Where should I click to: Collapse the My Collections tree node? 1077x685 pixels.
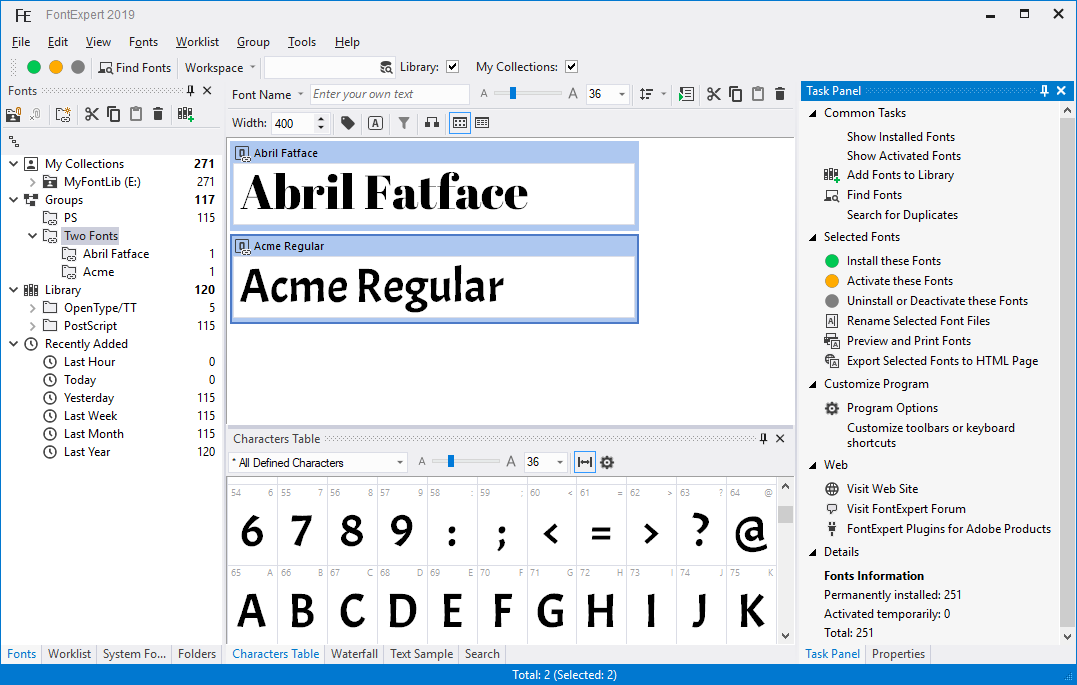(x=13, y=164)
